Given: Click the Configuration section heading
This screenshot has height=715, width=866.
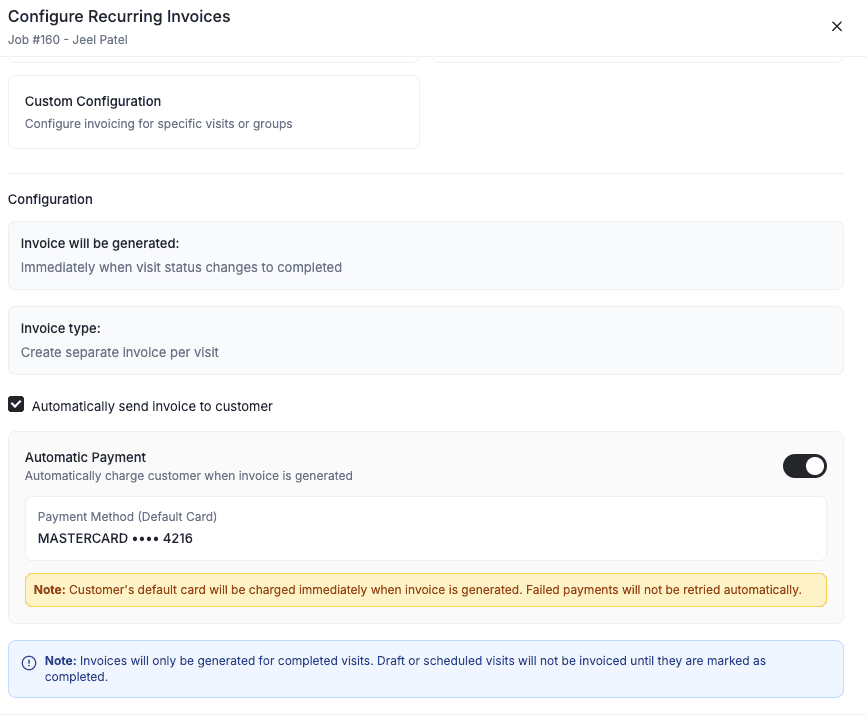Looking at the screenshot, I should tap(50, 199).
